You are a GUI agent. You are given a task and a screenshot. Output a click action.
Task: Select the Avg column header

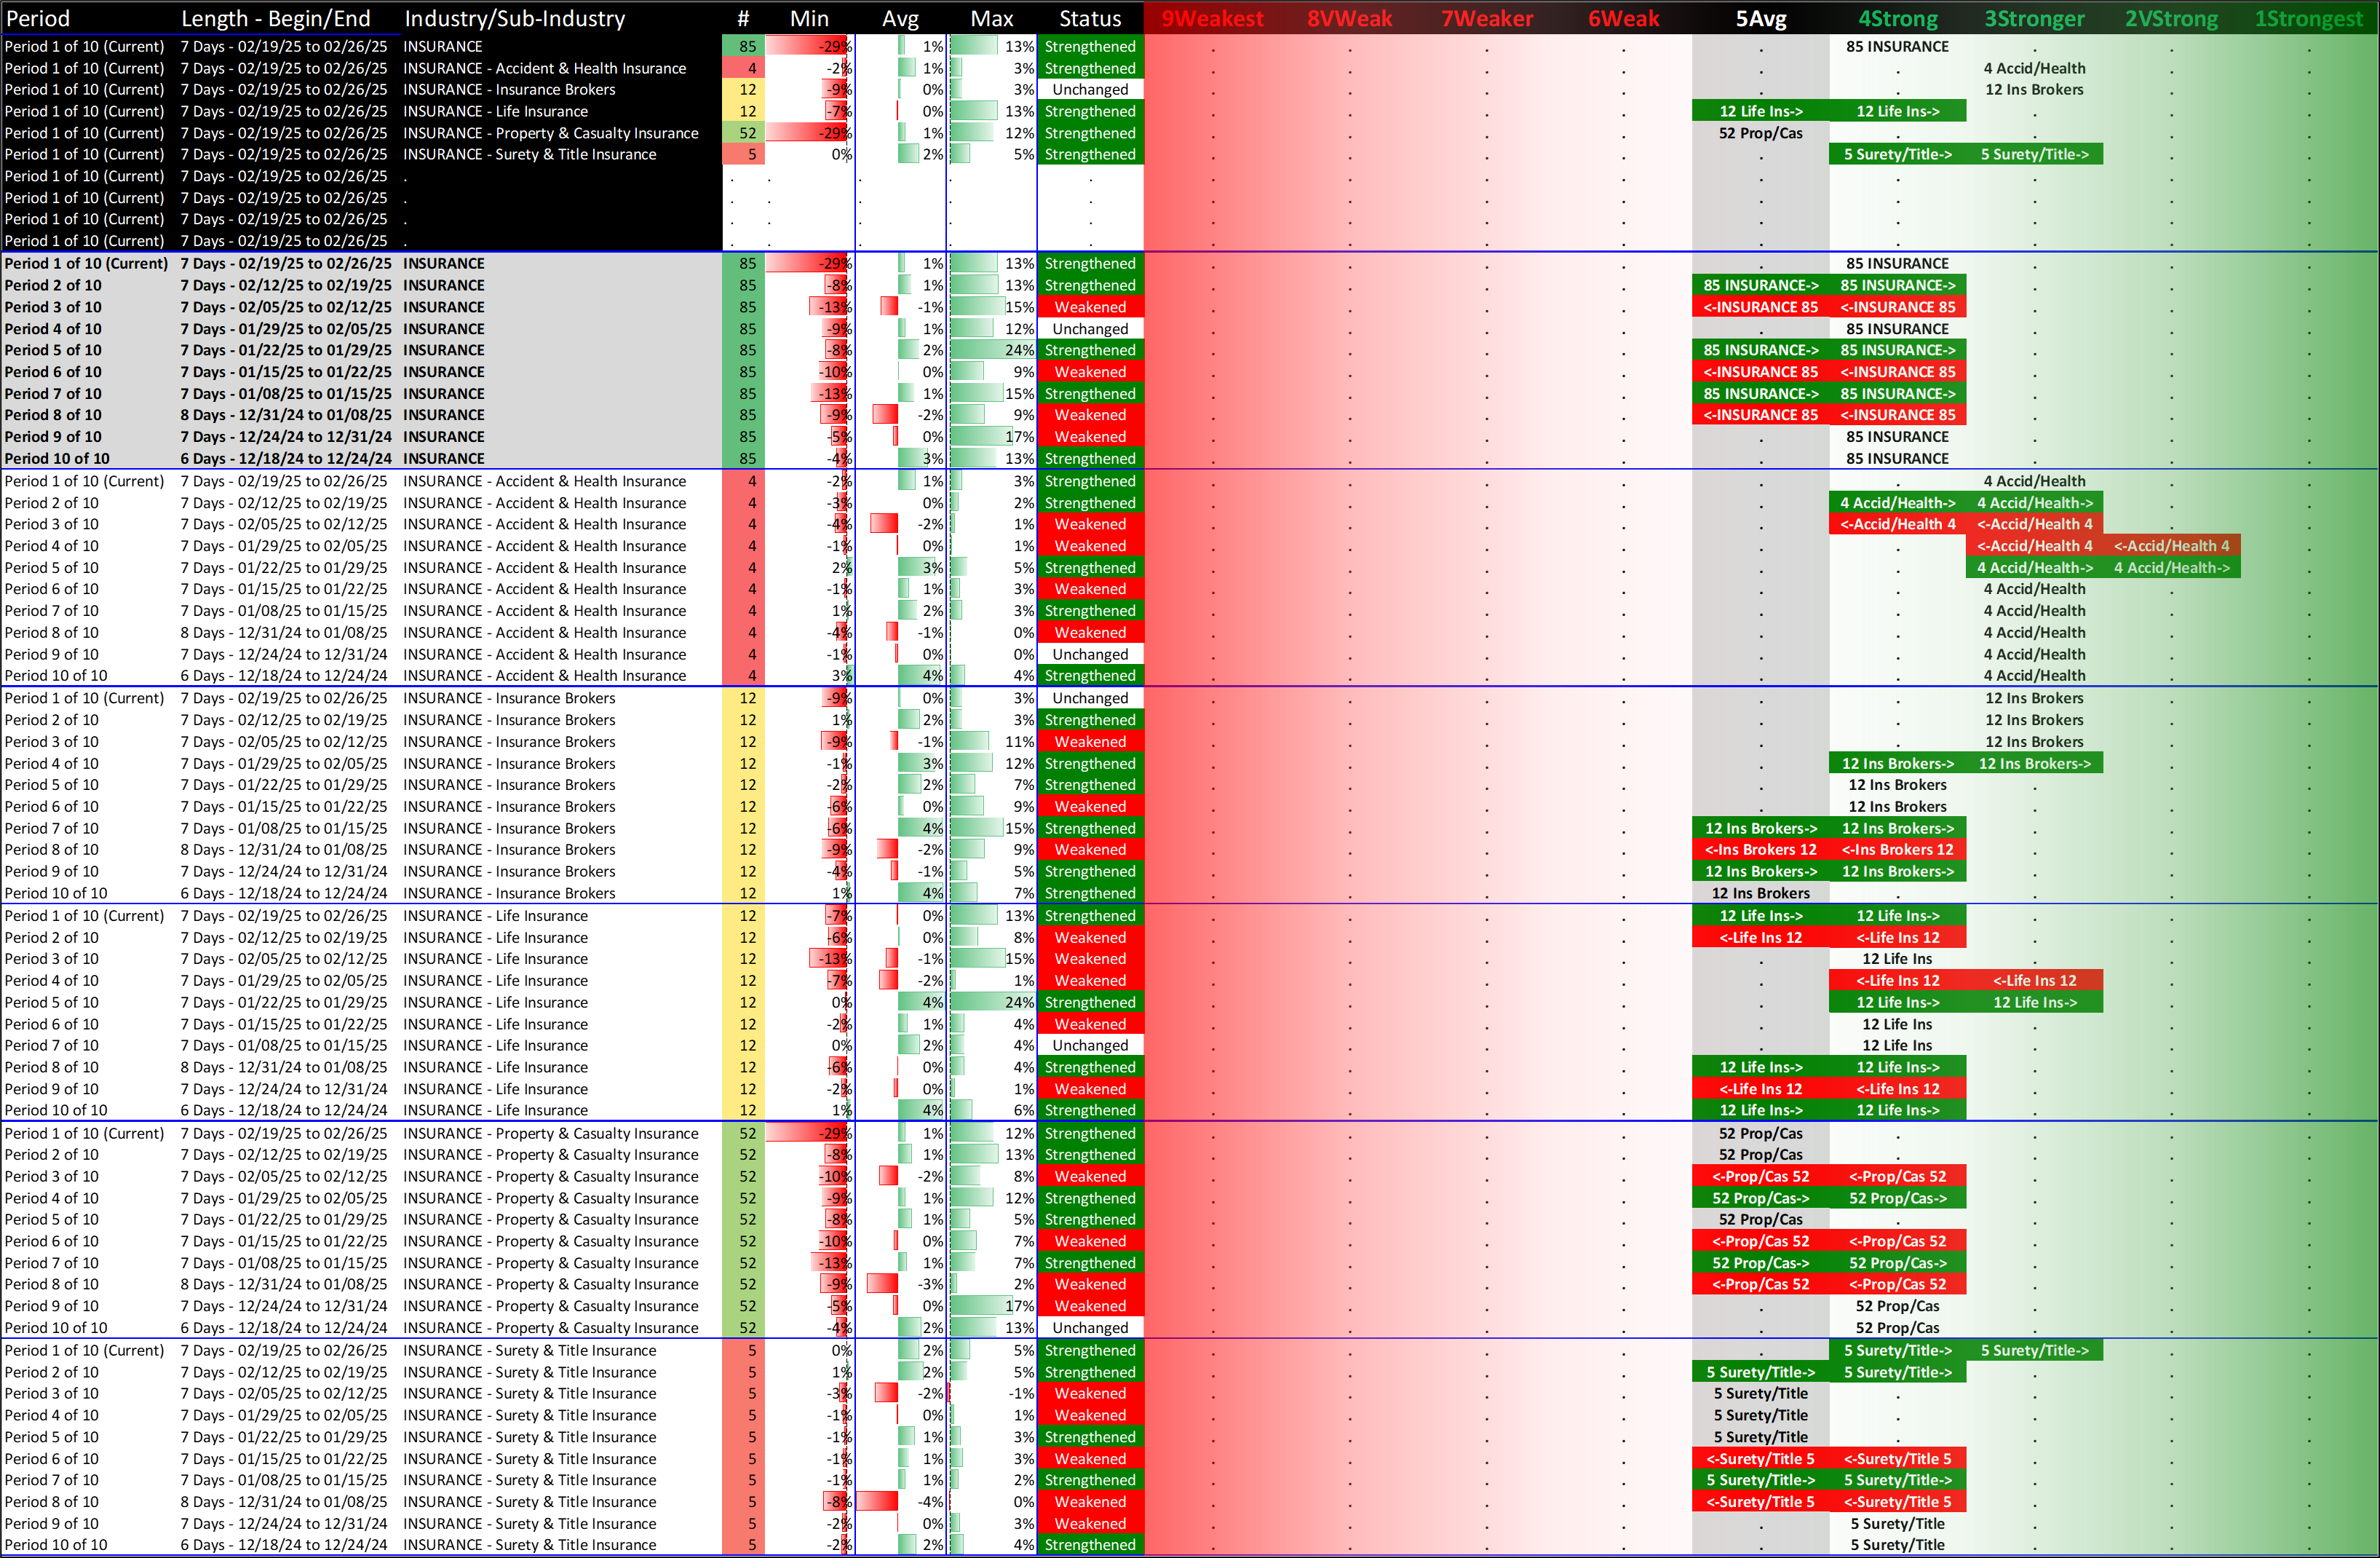(x=900, y=18)
